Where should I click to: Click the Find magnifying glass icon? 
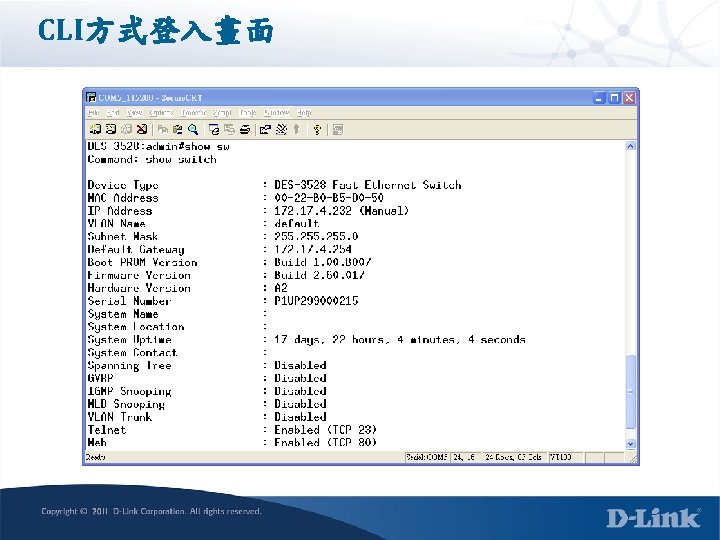[193, 129]
